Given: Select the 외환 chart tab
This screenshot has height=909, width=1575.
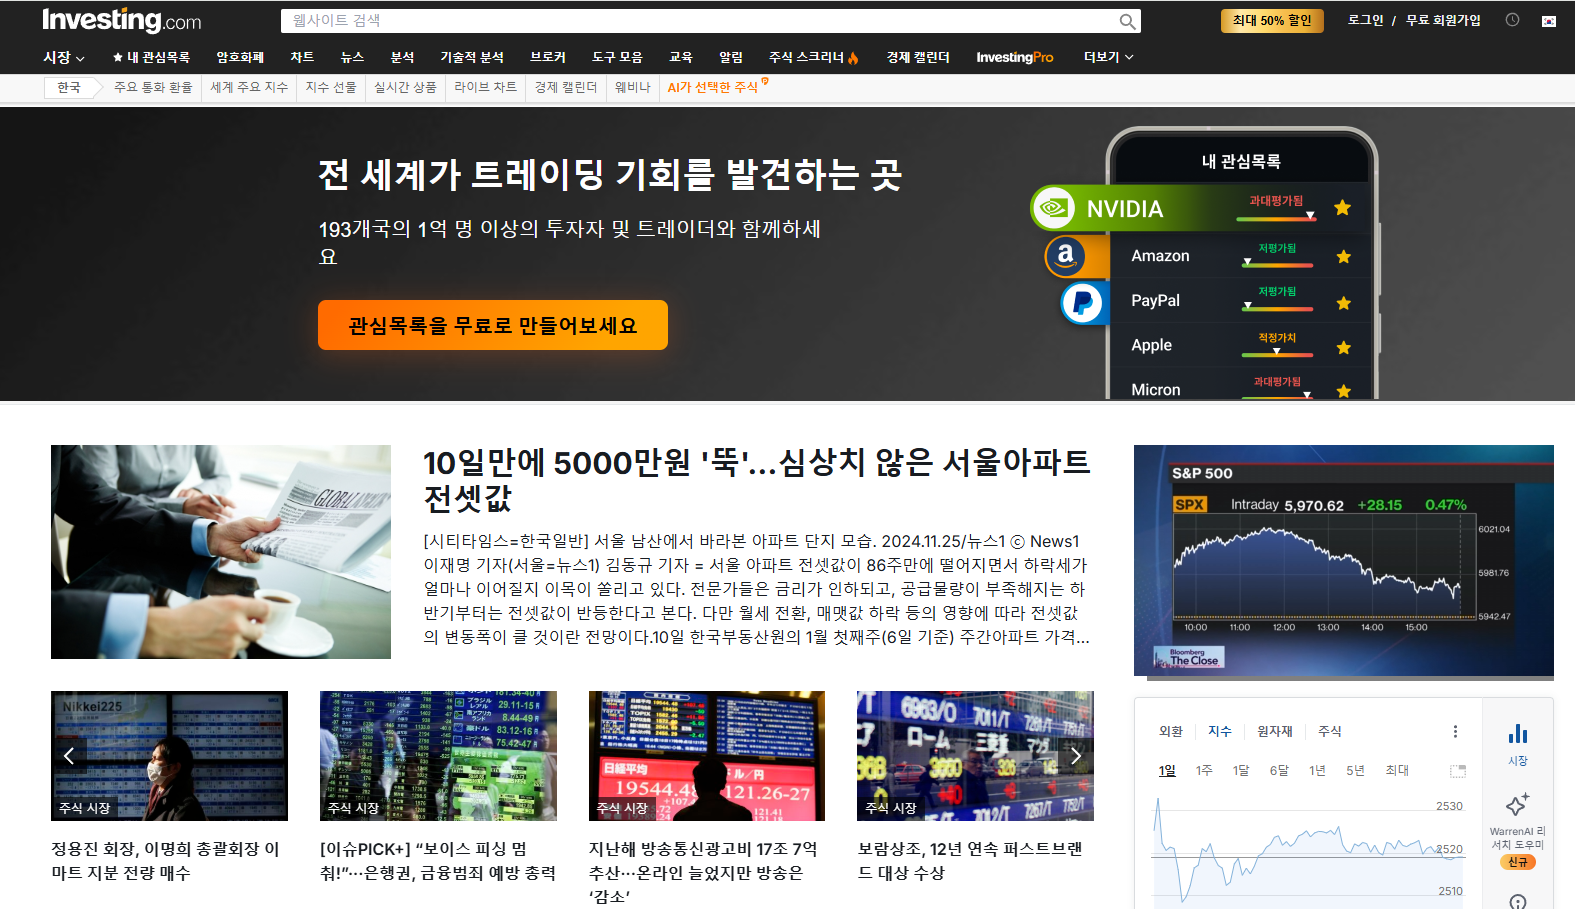Looking at the screenshot, I should [1171, 731].
